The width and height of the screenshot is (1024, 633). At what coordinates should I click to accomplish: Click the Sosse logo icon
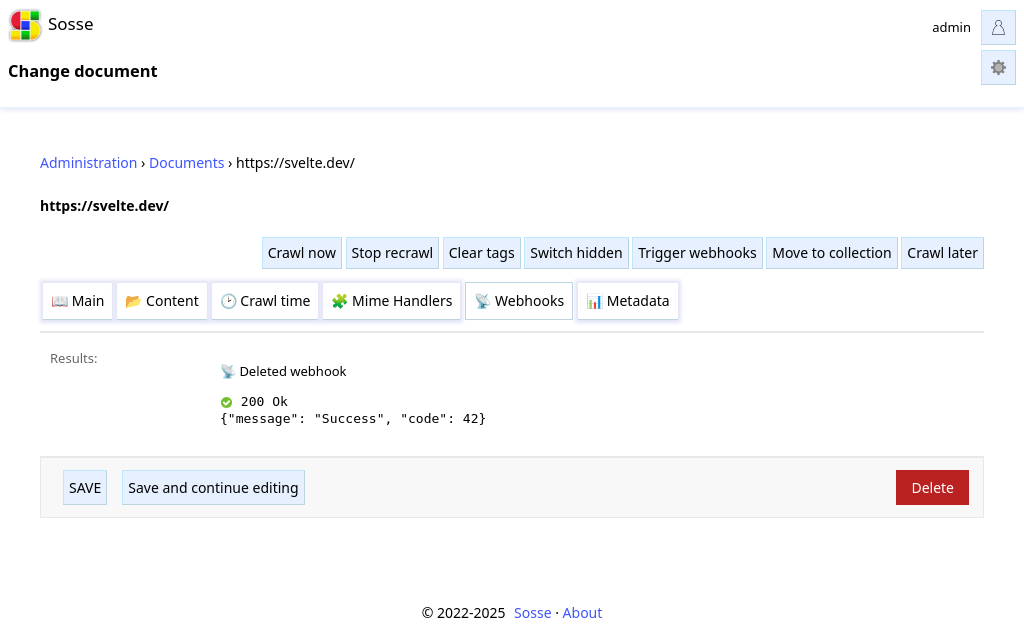25,25
